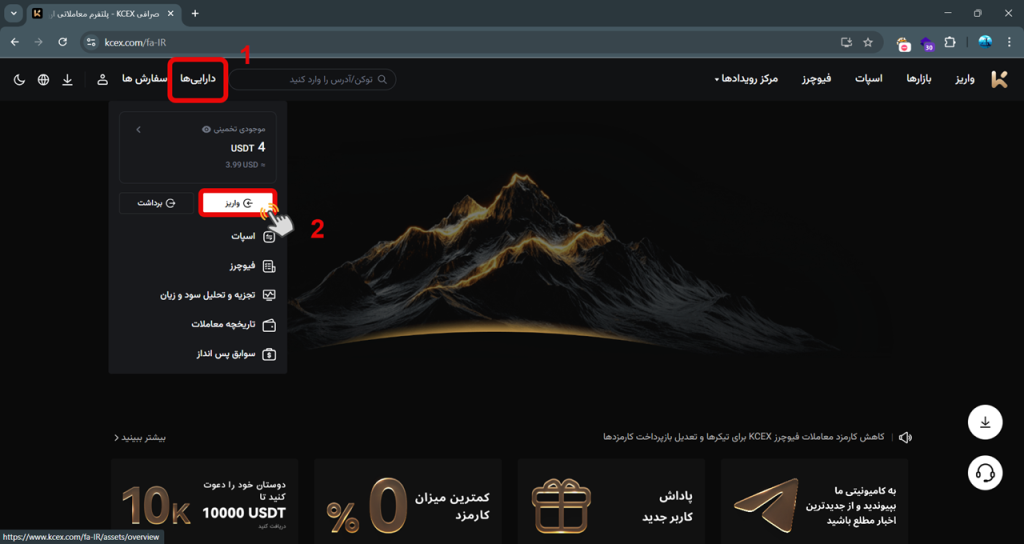Click install app icon in address bar
The width and height of the screenshot is (1024, 544).
pos(846,42)
